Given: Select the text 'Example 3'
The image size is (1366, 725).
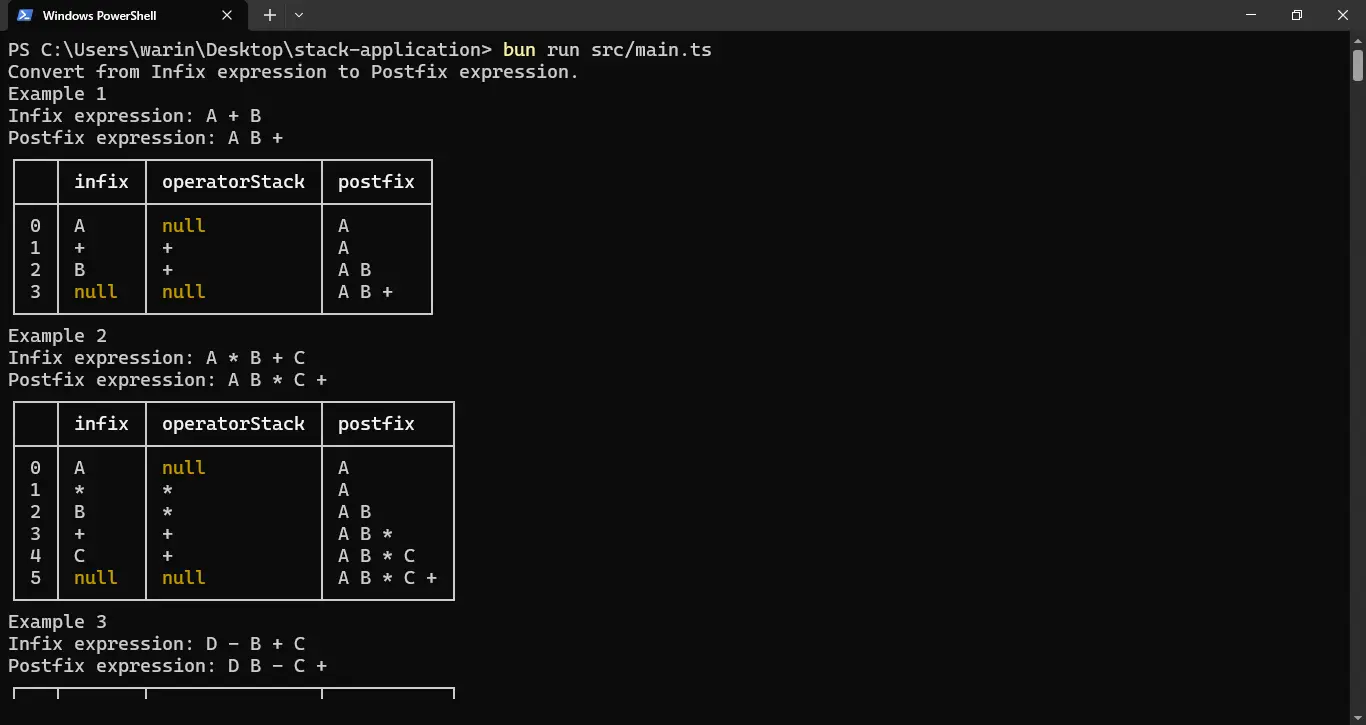Looking at the screenshot, I should [57, 621].
